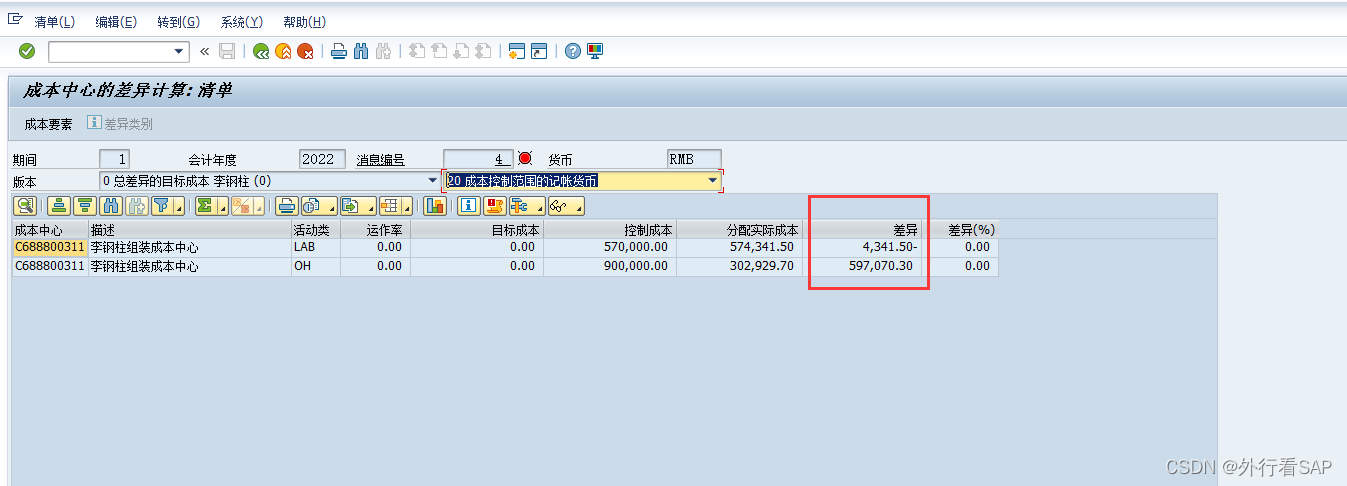This screenshot has height=486, width=1347.
Task: Sort descending with the ALV toolbar icon
Action: click(x=85, y=206)
